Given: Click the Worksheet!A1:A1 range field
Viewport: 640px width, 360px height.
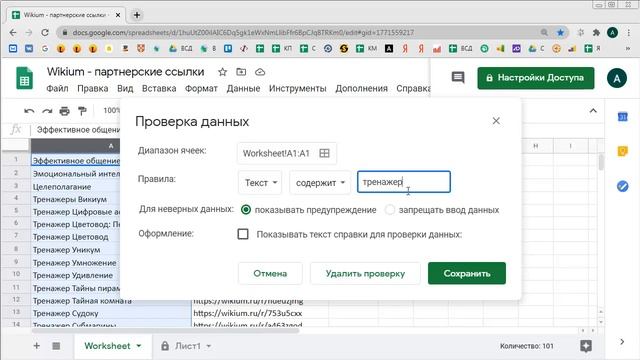Looking at the screenshot, I should (287, 153).
